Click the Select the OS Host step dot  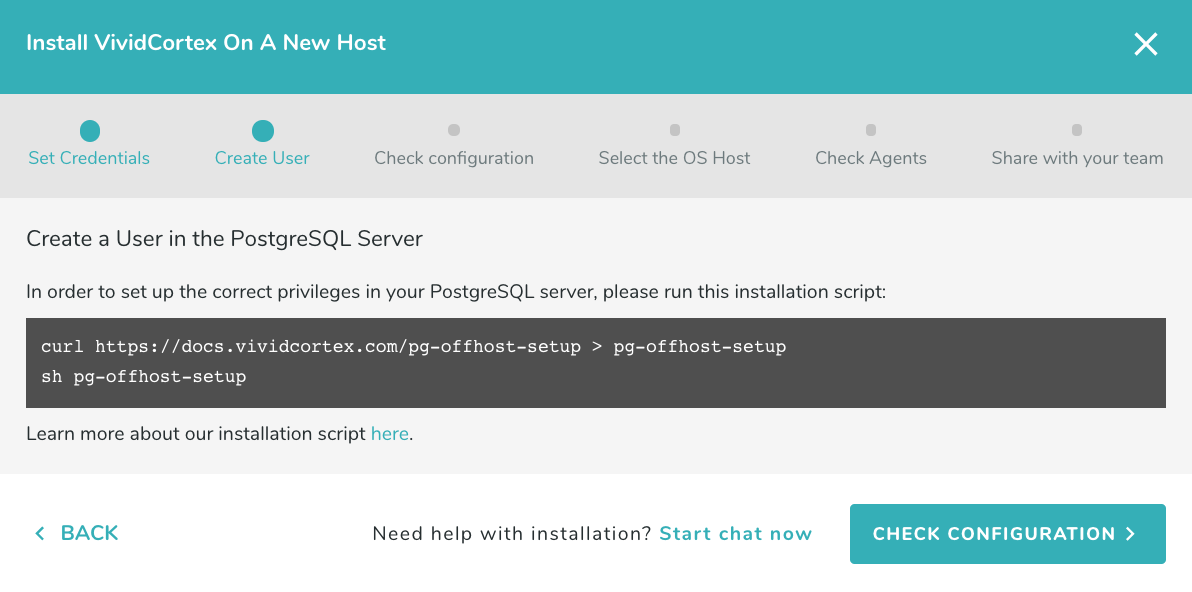pos(674,130)
